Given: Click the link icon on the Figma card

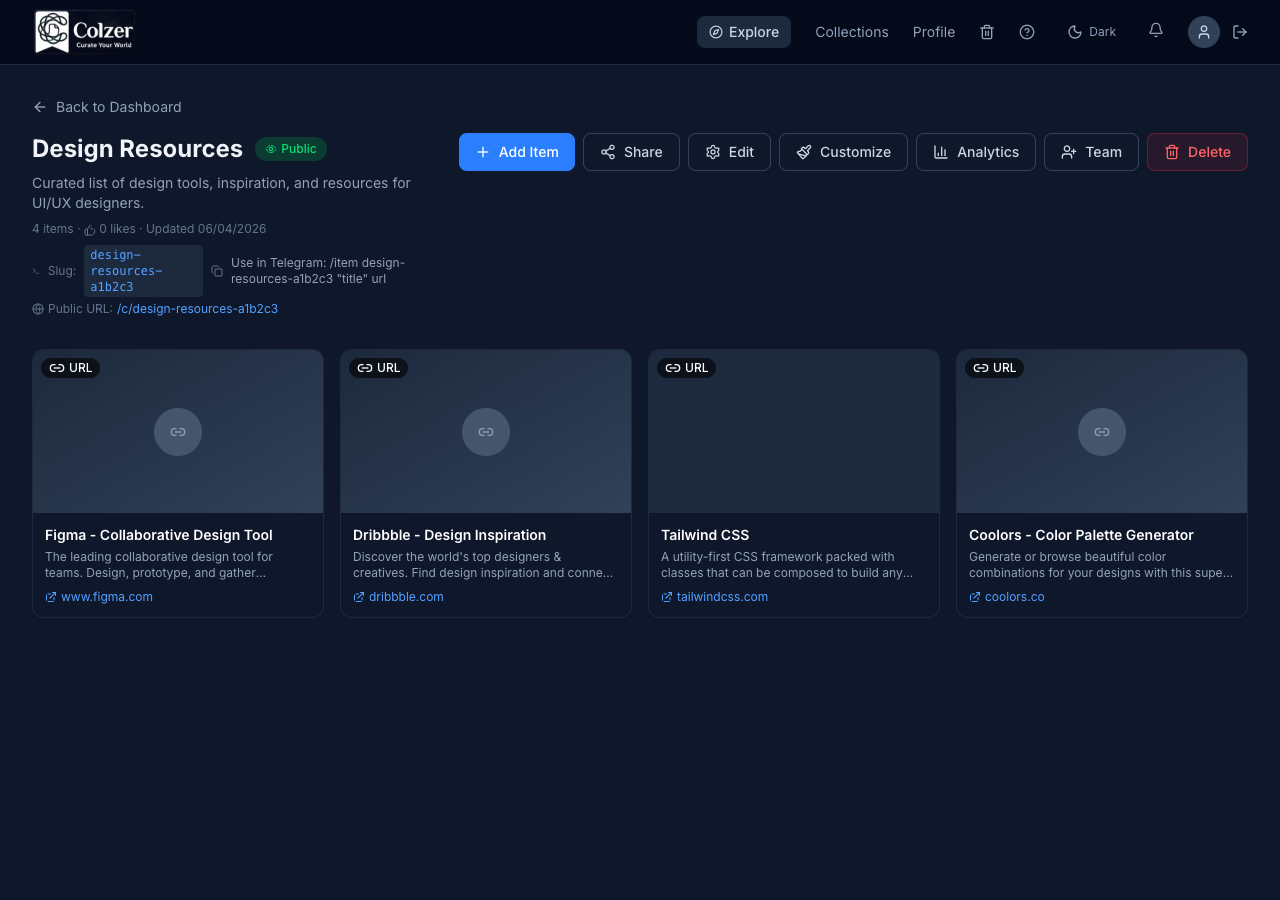Looking at the screenshot, I should pos(177,431).
